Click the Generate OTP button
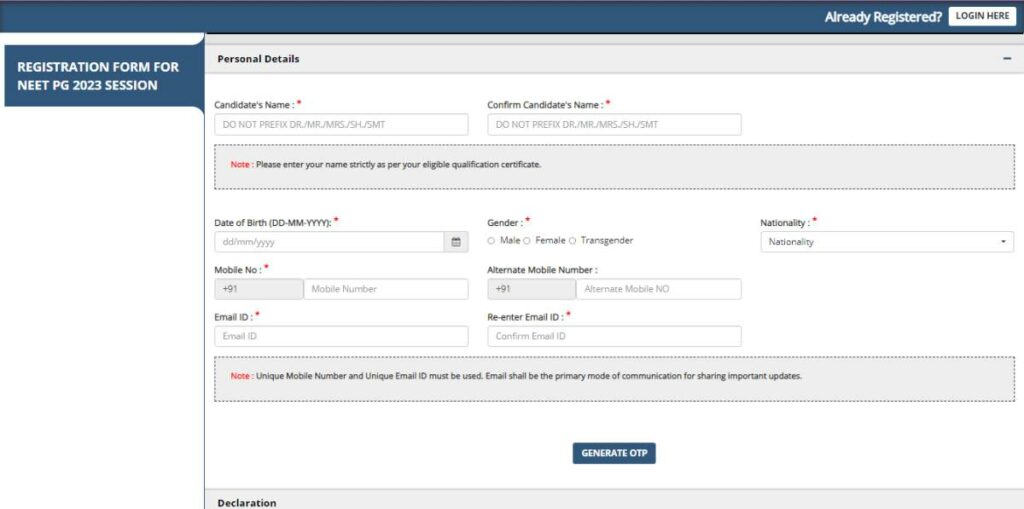The width and height of the screenshot is (1024, 509). click(614, 453)
